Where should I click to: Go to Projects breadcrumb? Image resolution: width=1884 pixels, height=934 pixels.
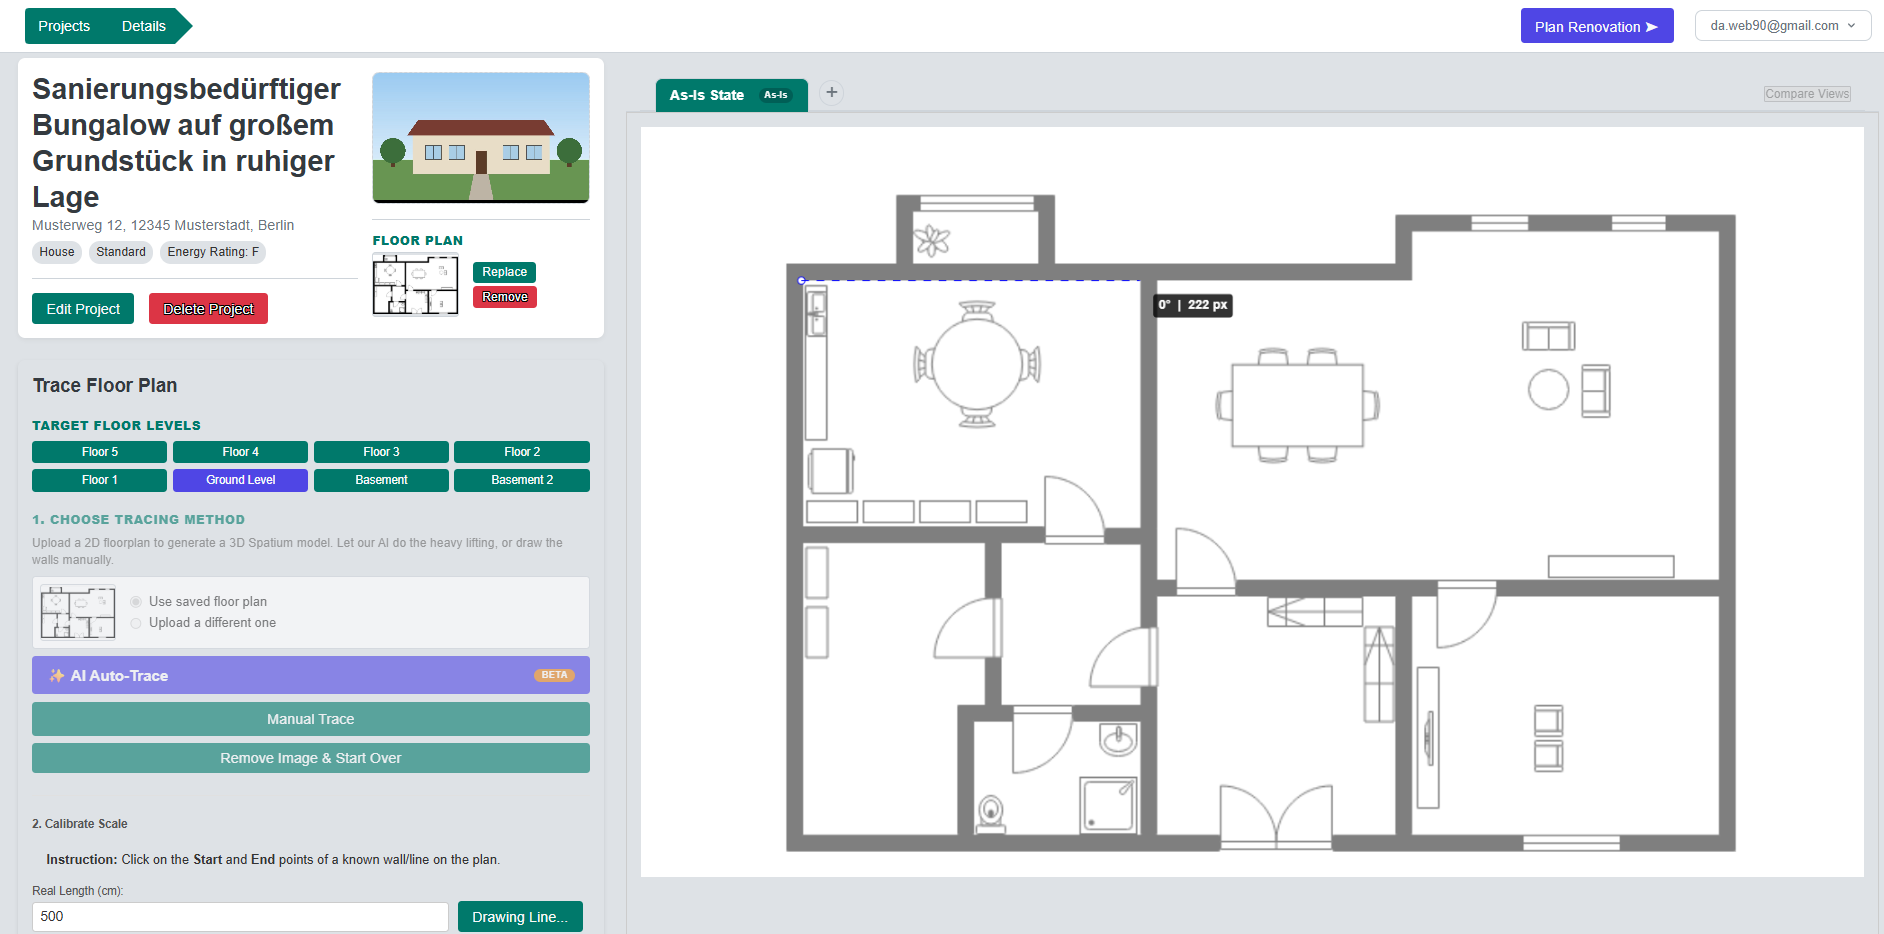pos(64,26)
